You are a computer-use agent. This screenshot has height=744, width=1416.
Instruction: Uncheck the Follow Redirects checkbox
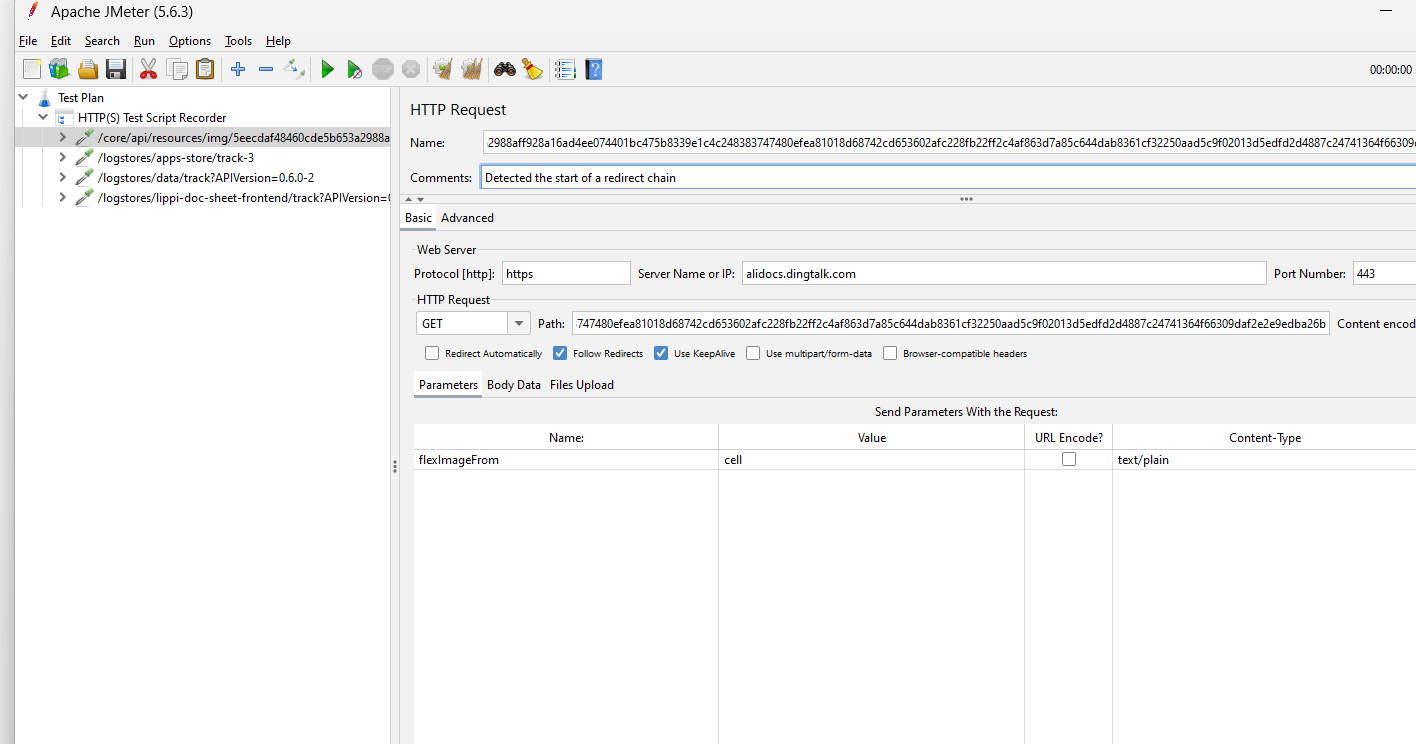tap(560, 353)
